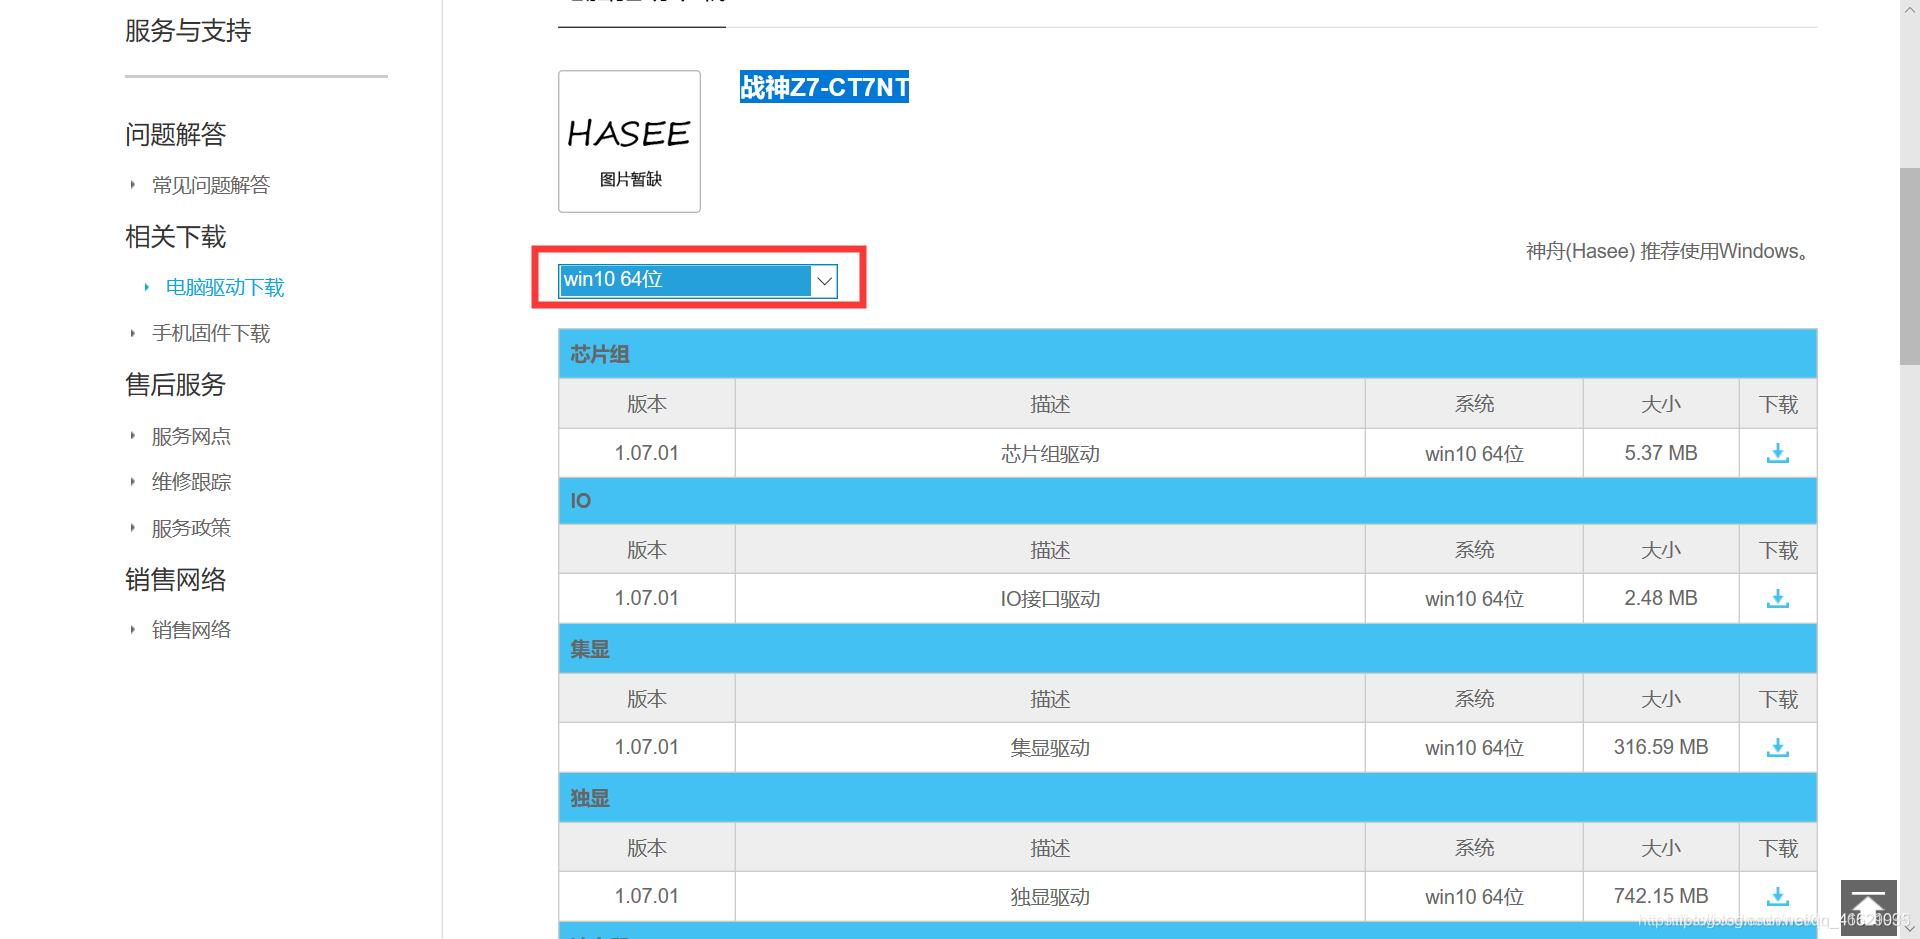
Task: Click the 集显 section header
Action: point(1187,649)
